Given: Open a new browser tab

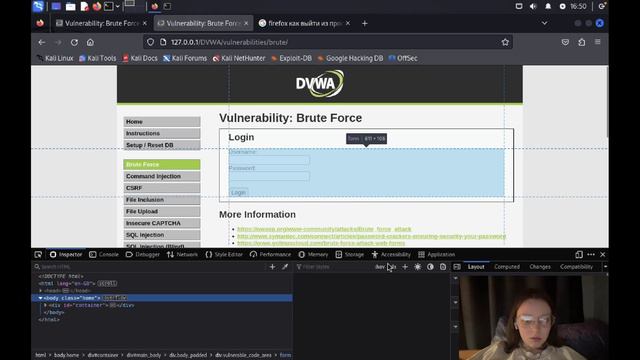Looking at the screenshot, I should (x=364, y=23).
